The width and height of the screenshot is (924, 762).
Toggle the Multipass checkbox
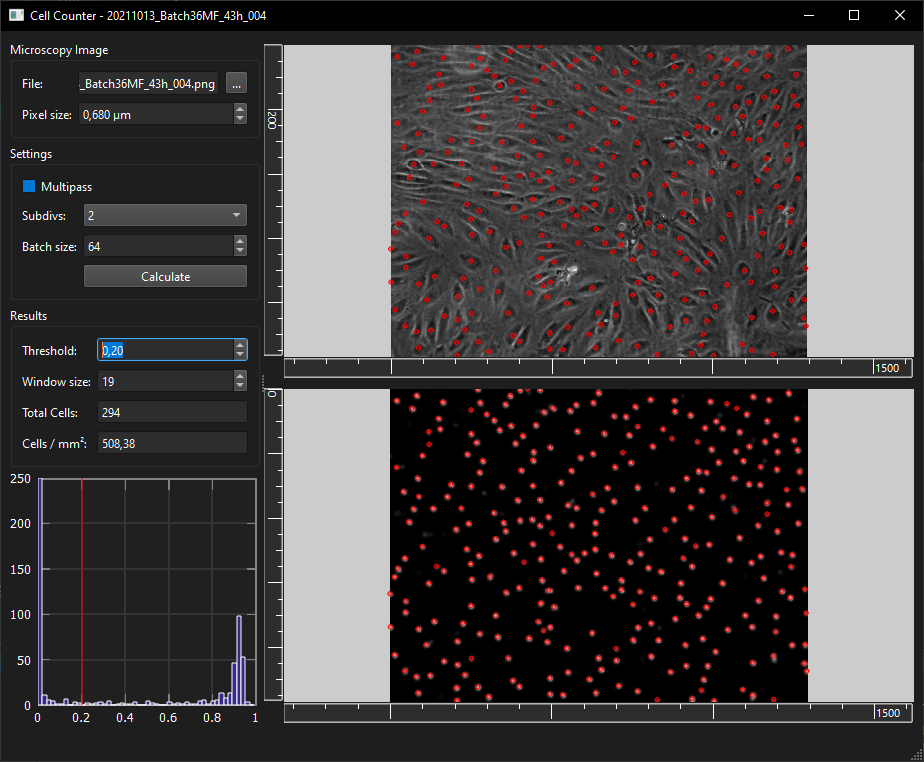(29, 186)
